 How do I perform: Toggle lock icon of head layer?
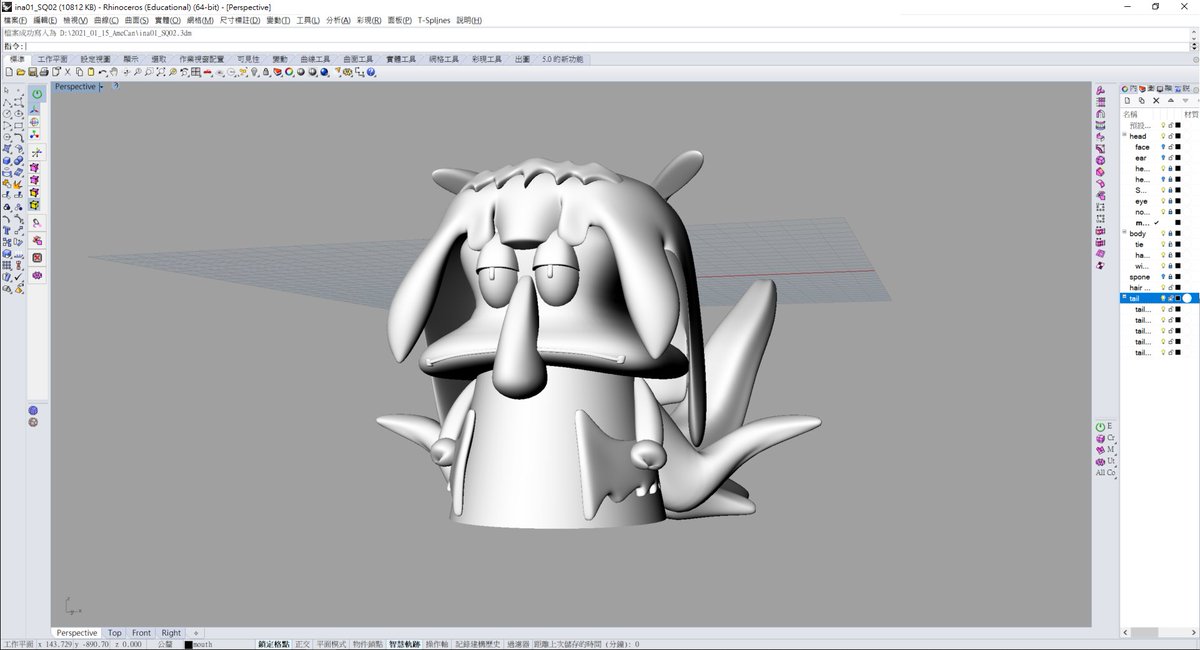tap(1170, 136)
